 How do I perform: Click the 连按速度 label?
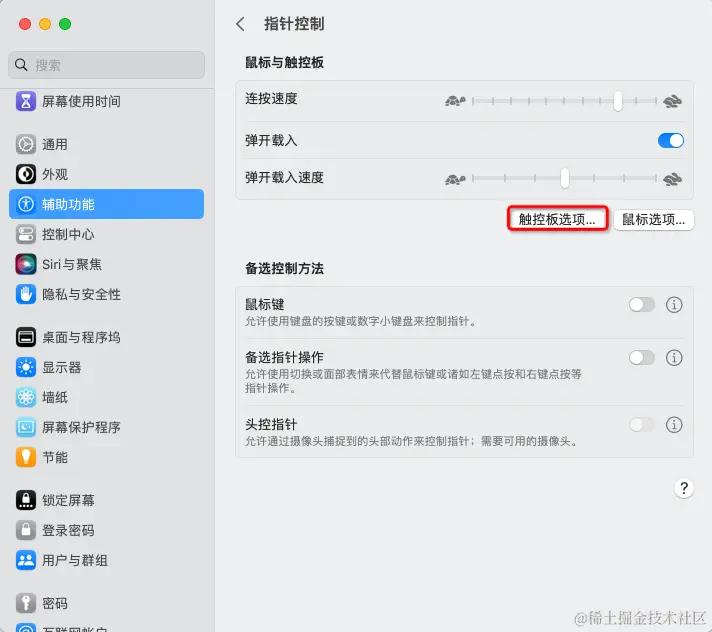point(271,99)
